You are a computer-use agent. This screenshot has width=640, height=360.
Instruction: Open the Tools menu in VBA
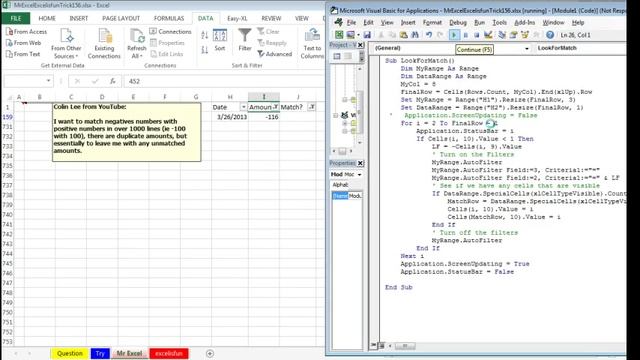pyautogui.click(x=499, y=22)
